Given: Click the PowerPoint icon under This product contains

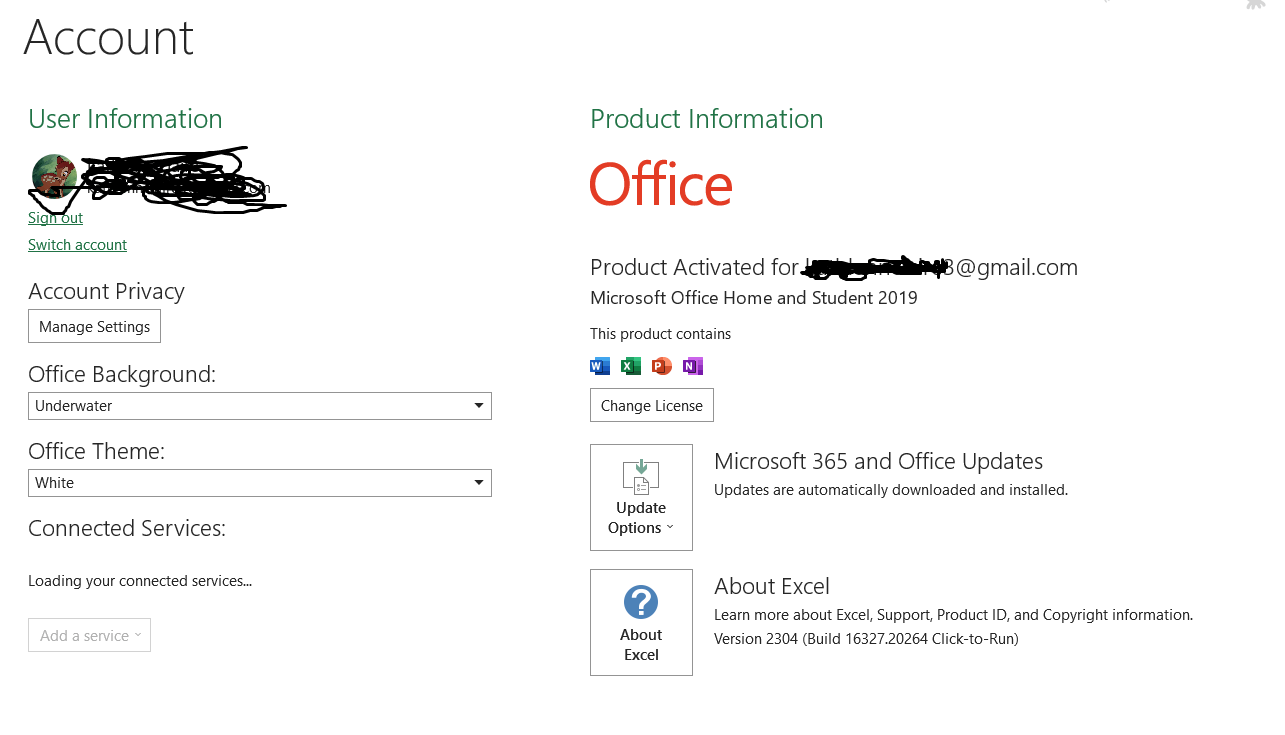Looking at the screenshot, I should (661, 366).
